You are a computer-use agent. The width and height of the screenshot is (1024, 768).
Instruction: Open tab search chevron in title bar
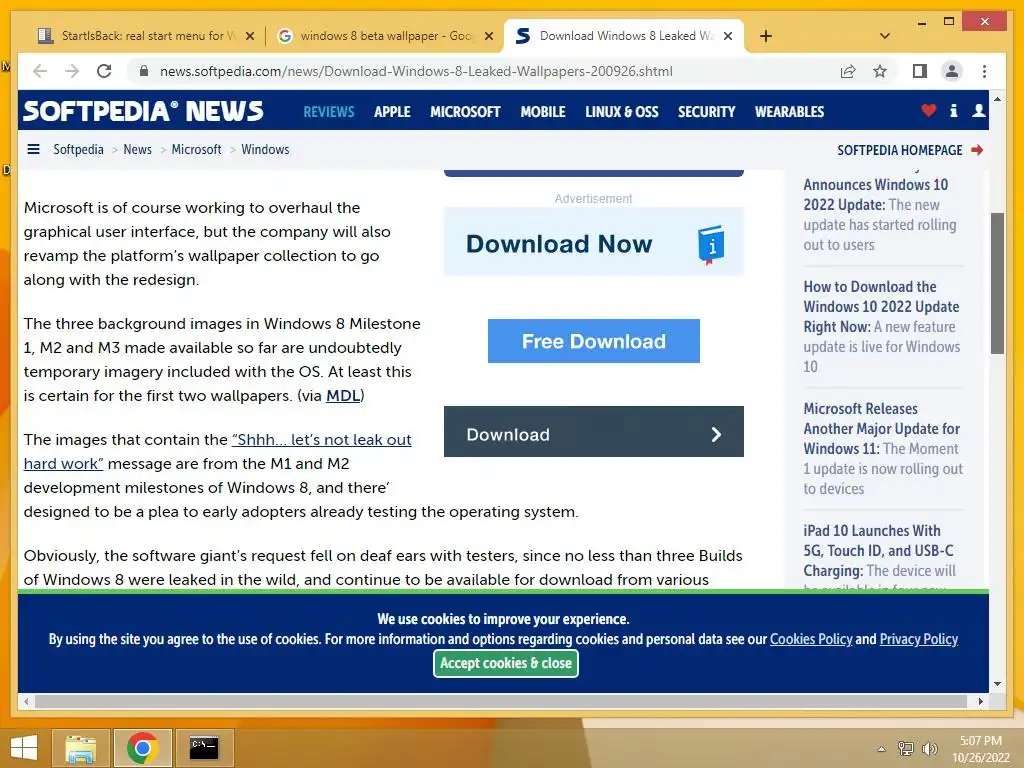pyautogui.click(x=885, y=36)
